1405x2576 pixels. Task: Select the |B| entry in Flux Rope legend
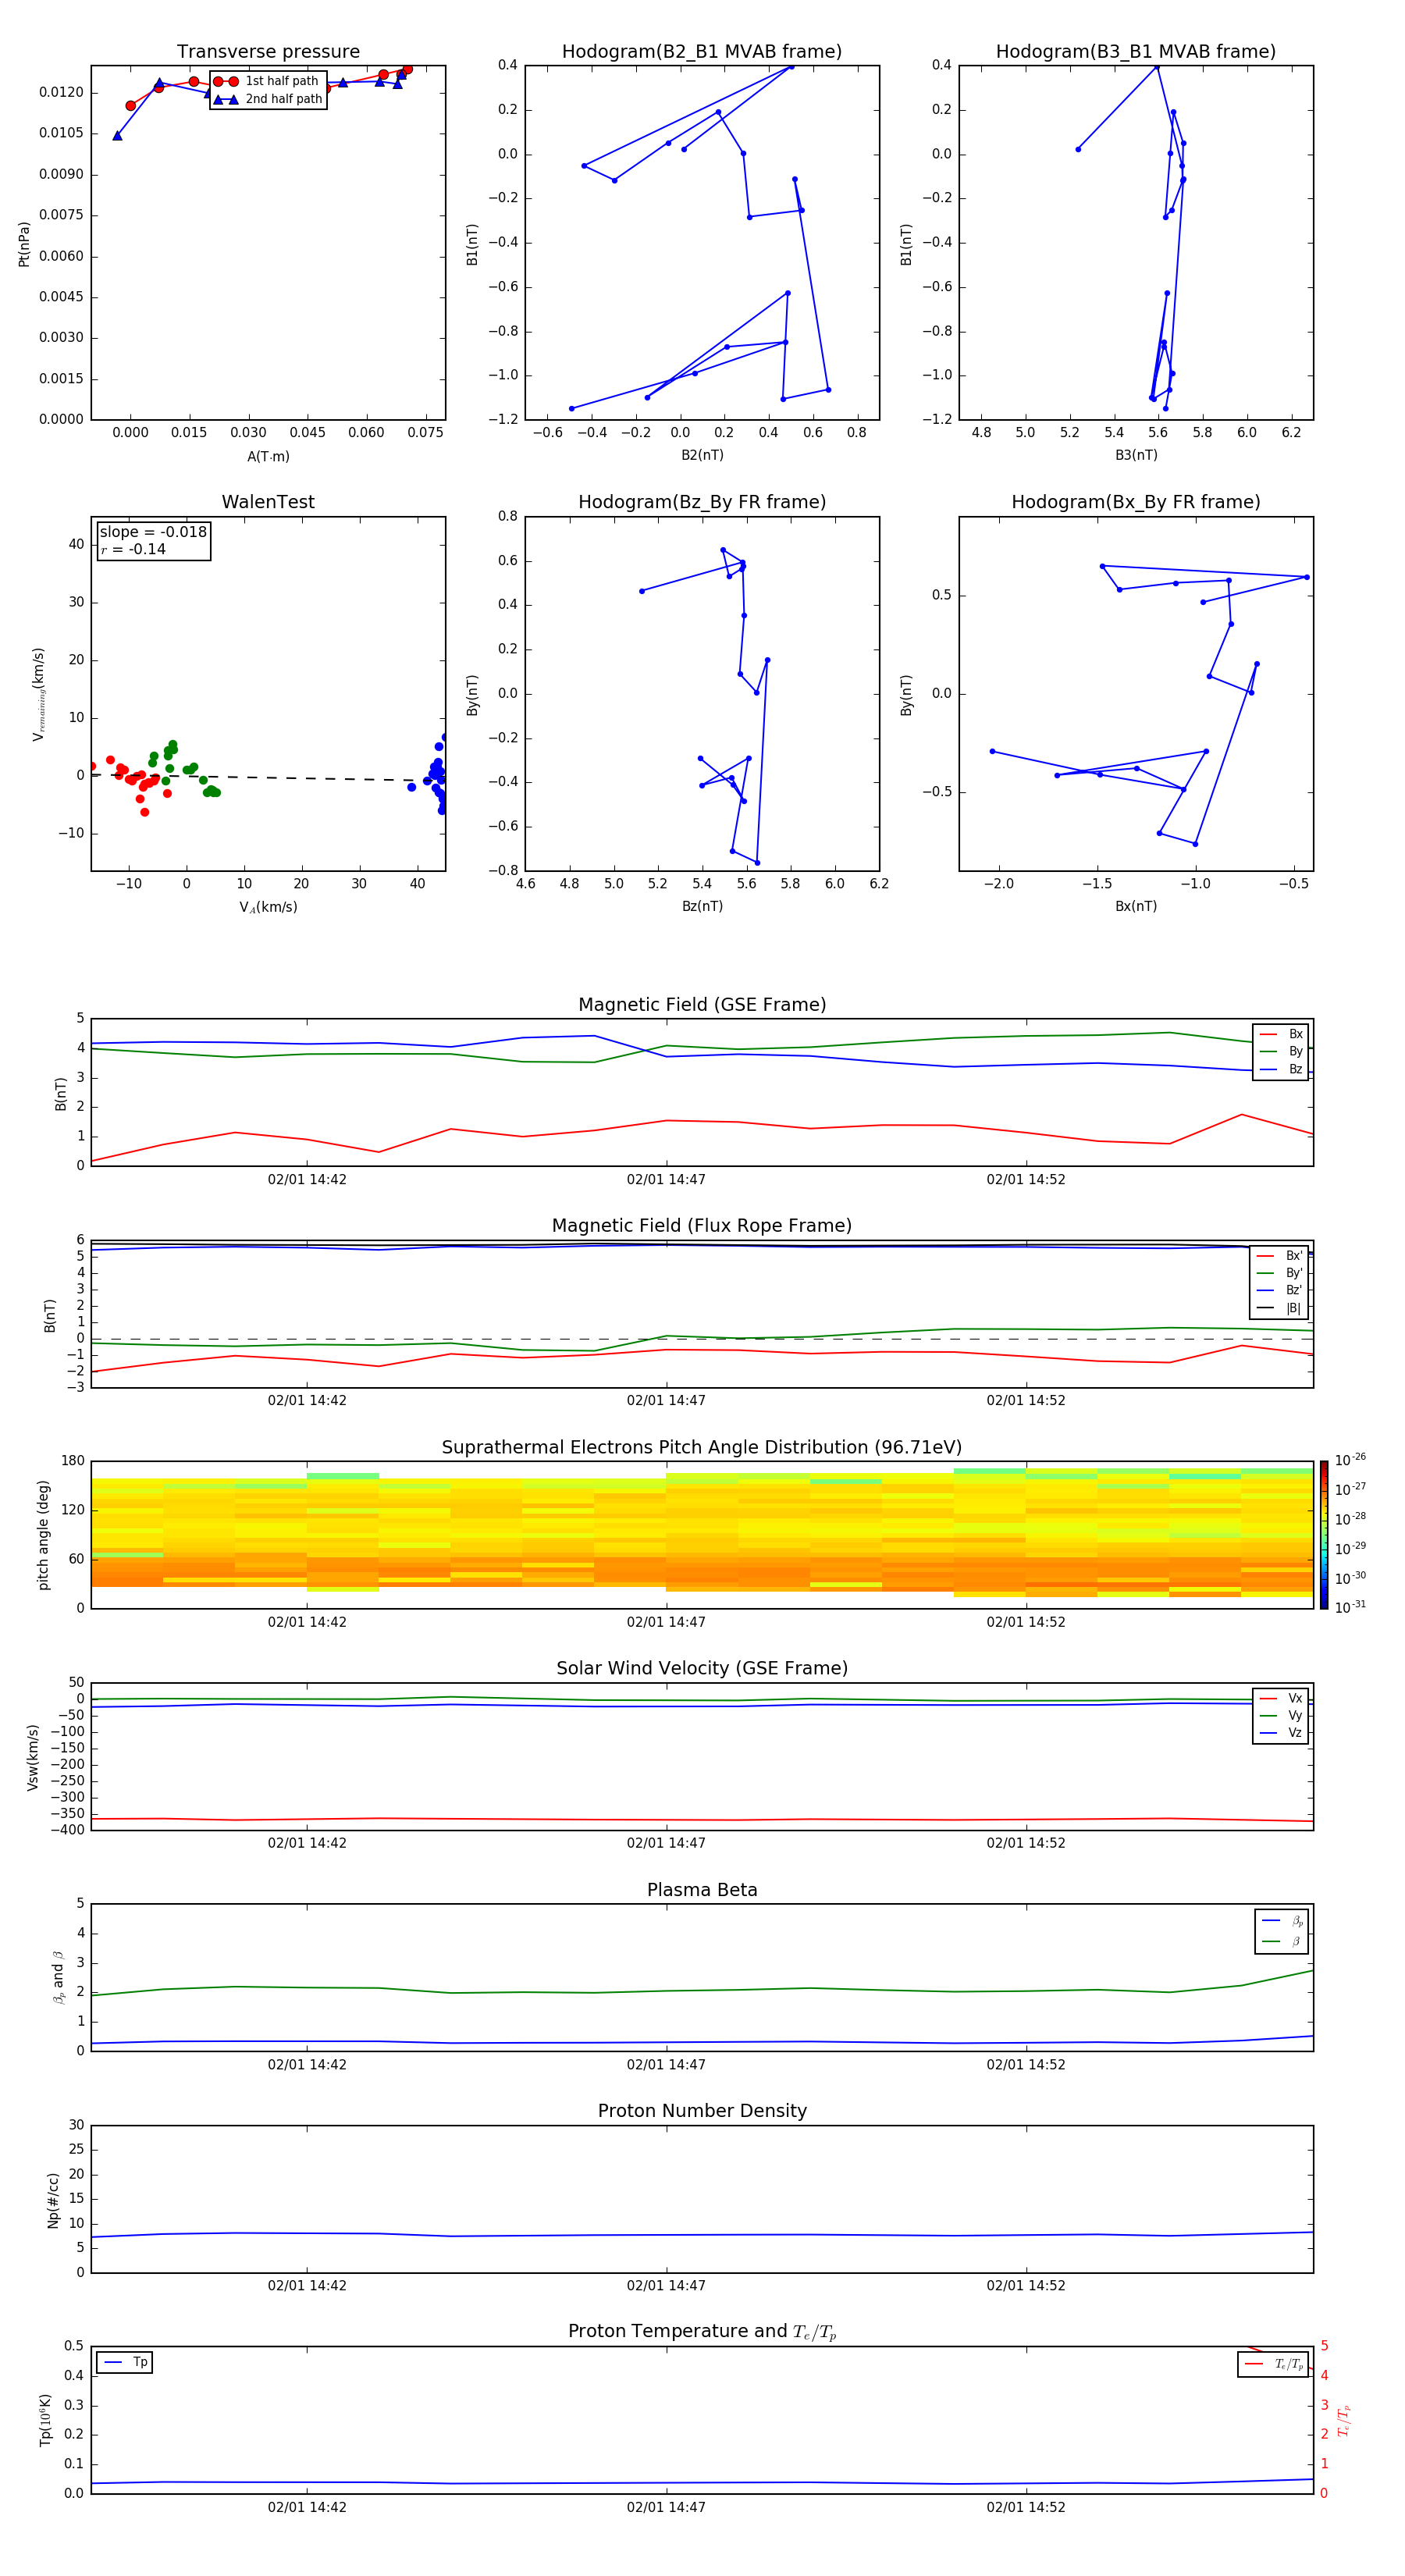[1280, 1309]
